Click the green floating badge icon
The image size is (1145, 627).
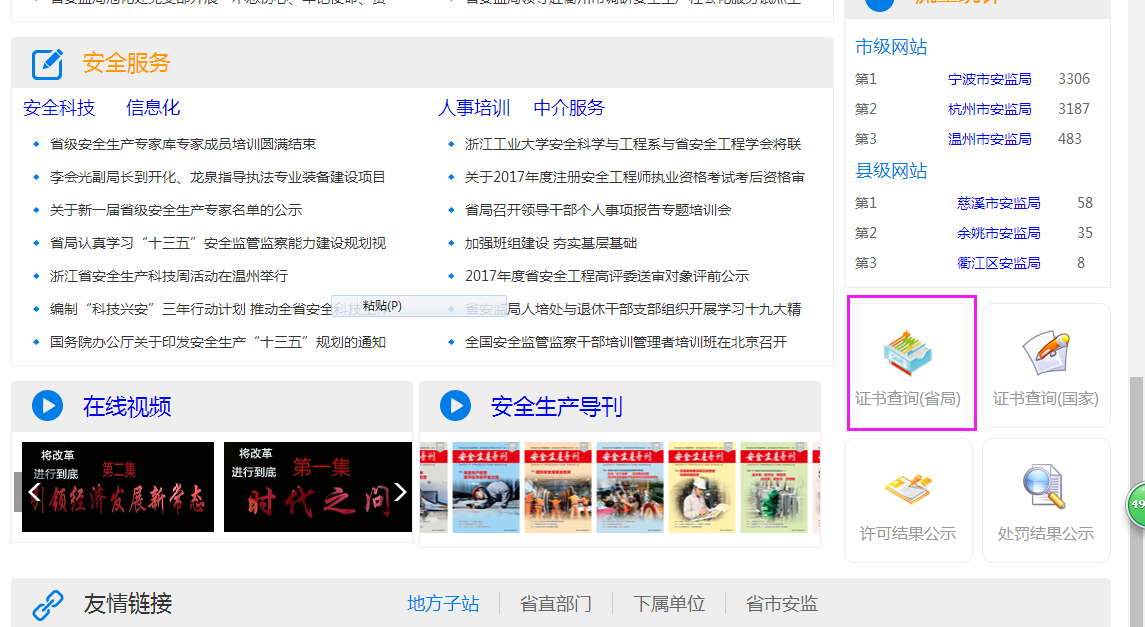click(1136, 504)
